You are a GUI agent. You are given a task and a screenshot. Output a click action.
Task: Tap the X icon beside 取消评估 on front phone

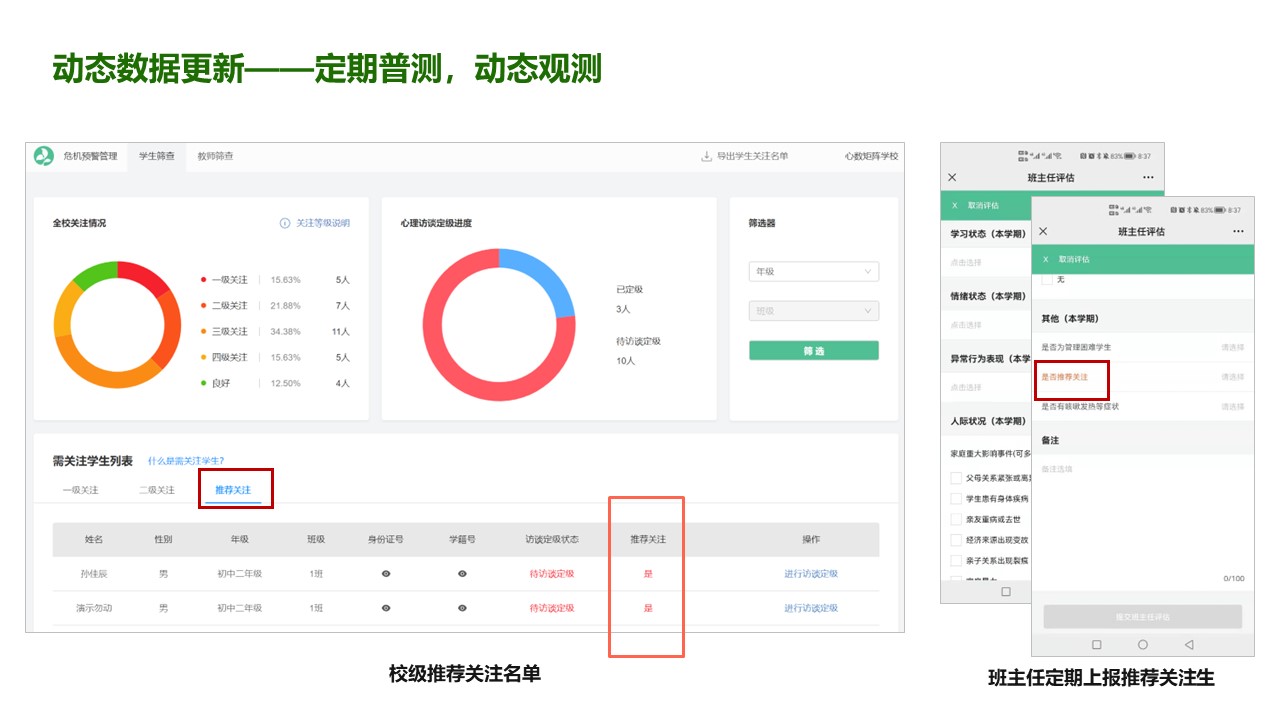(x=1046, y=259)
